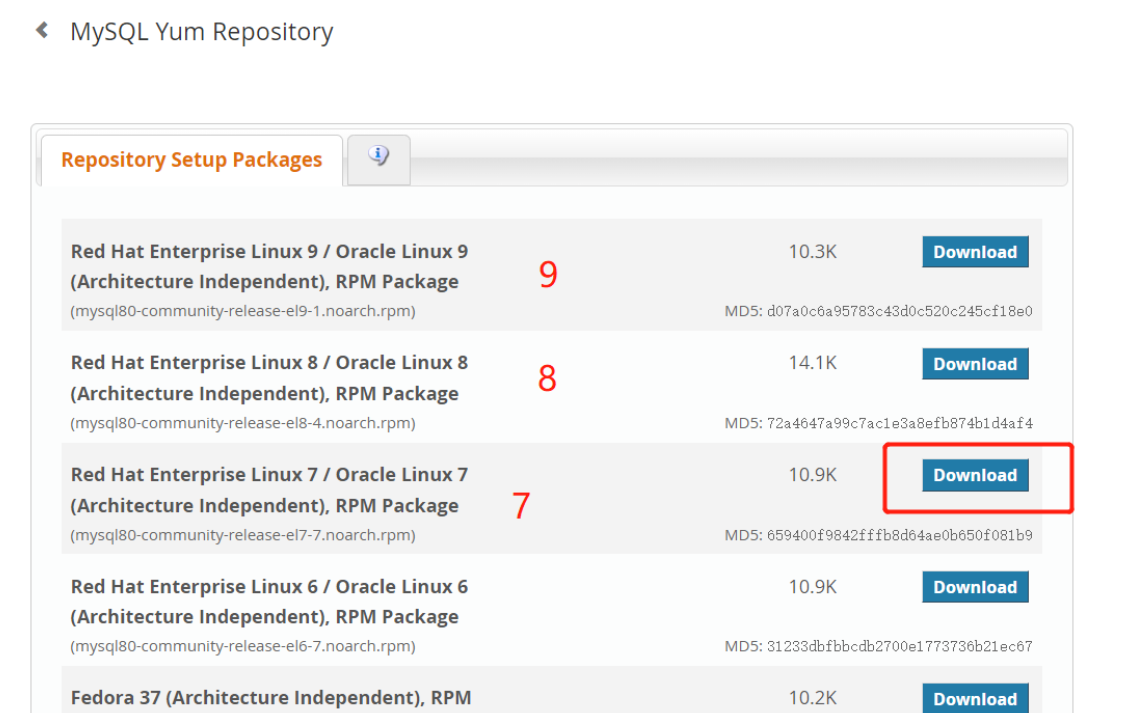The height and width of the screenshot is (713, 1135).
Task: Click the 10.2K size in the Fedora 37 row
Action: click(812, 698)
